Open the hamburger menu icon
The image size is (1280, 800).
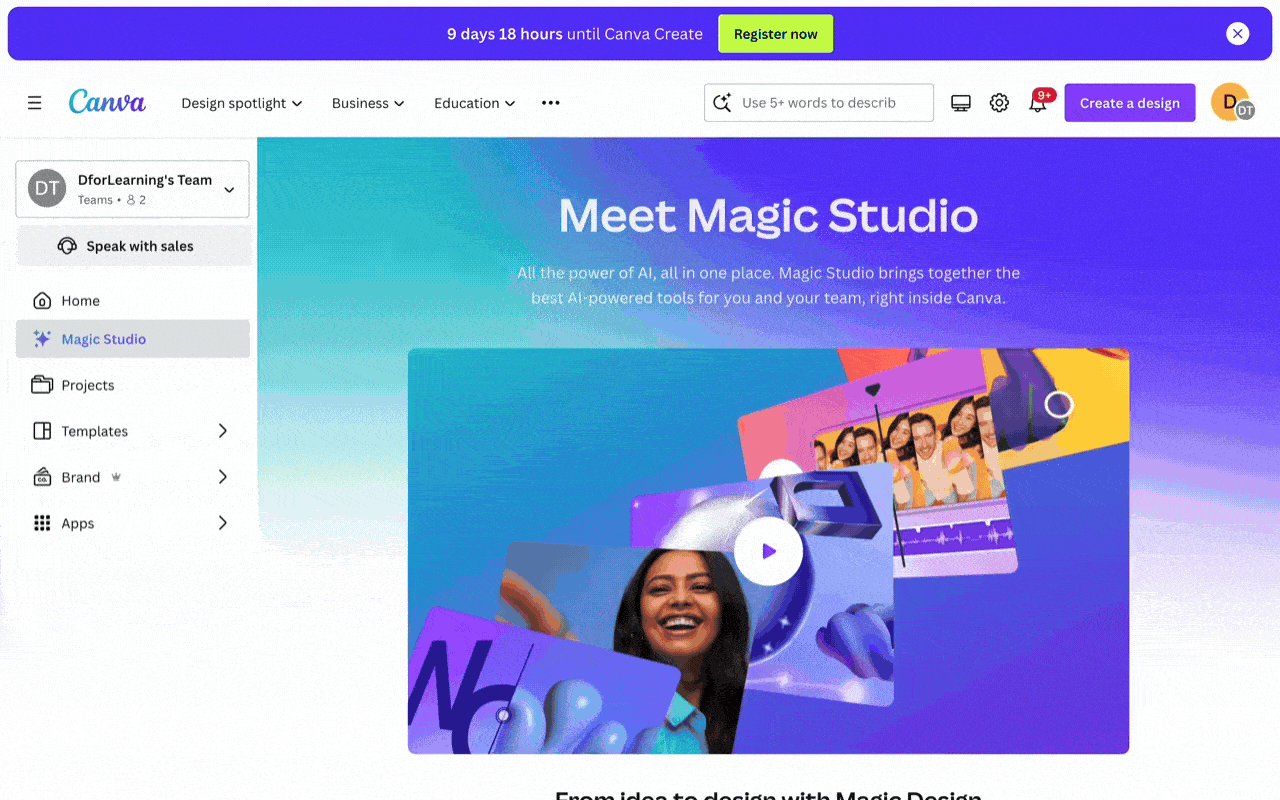coord(35,103)
